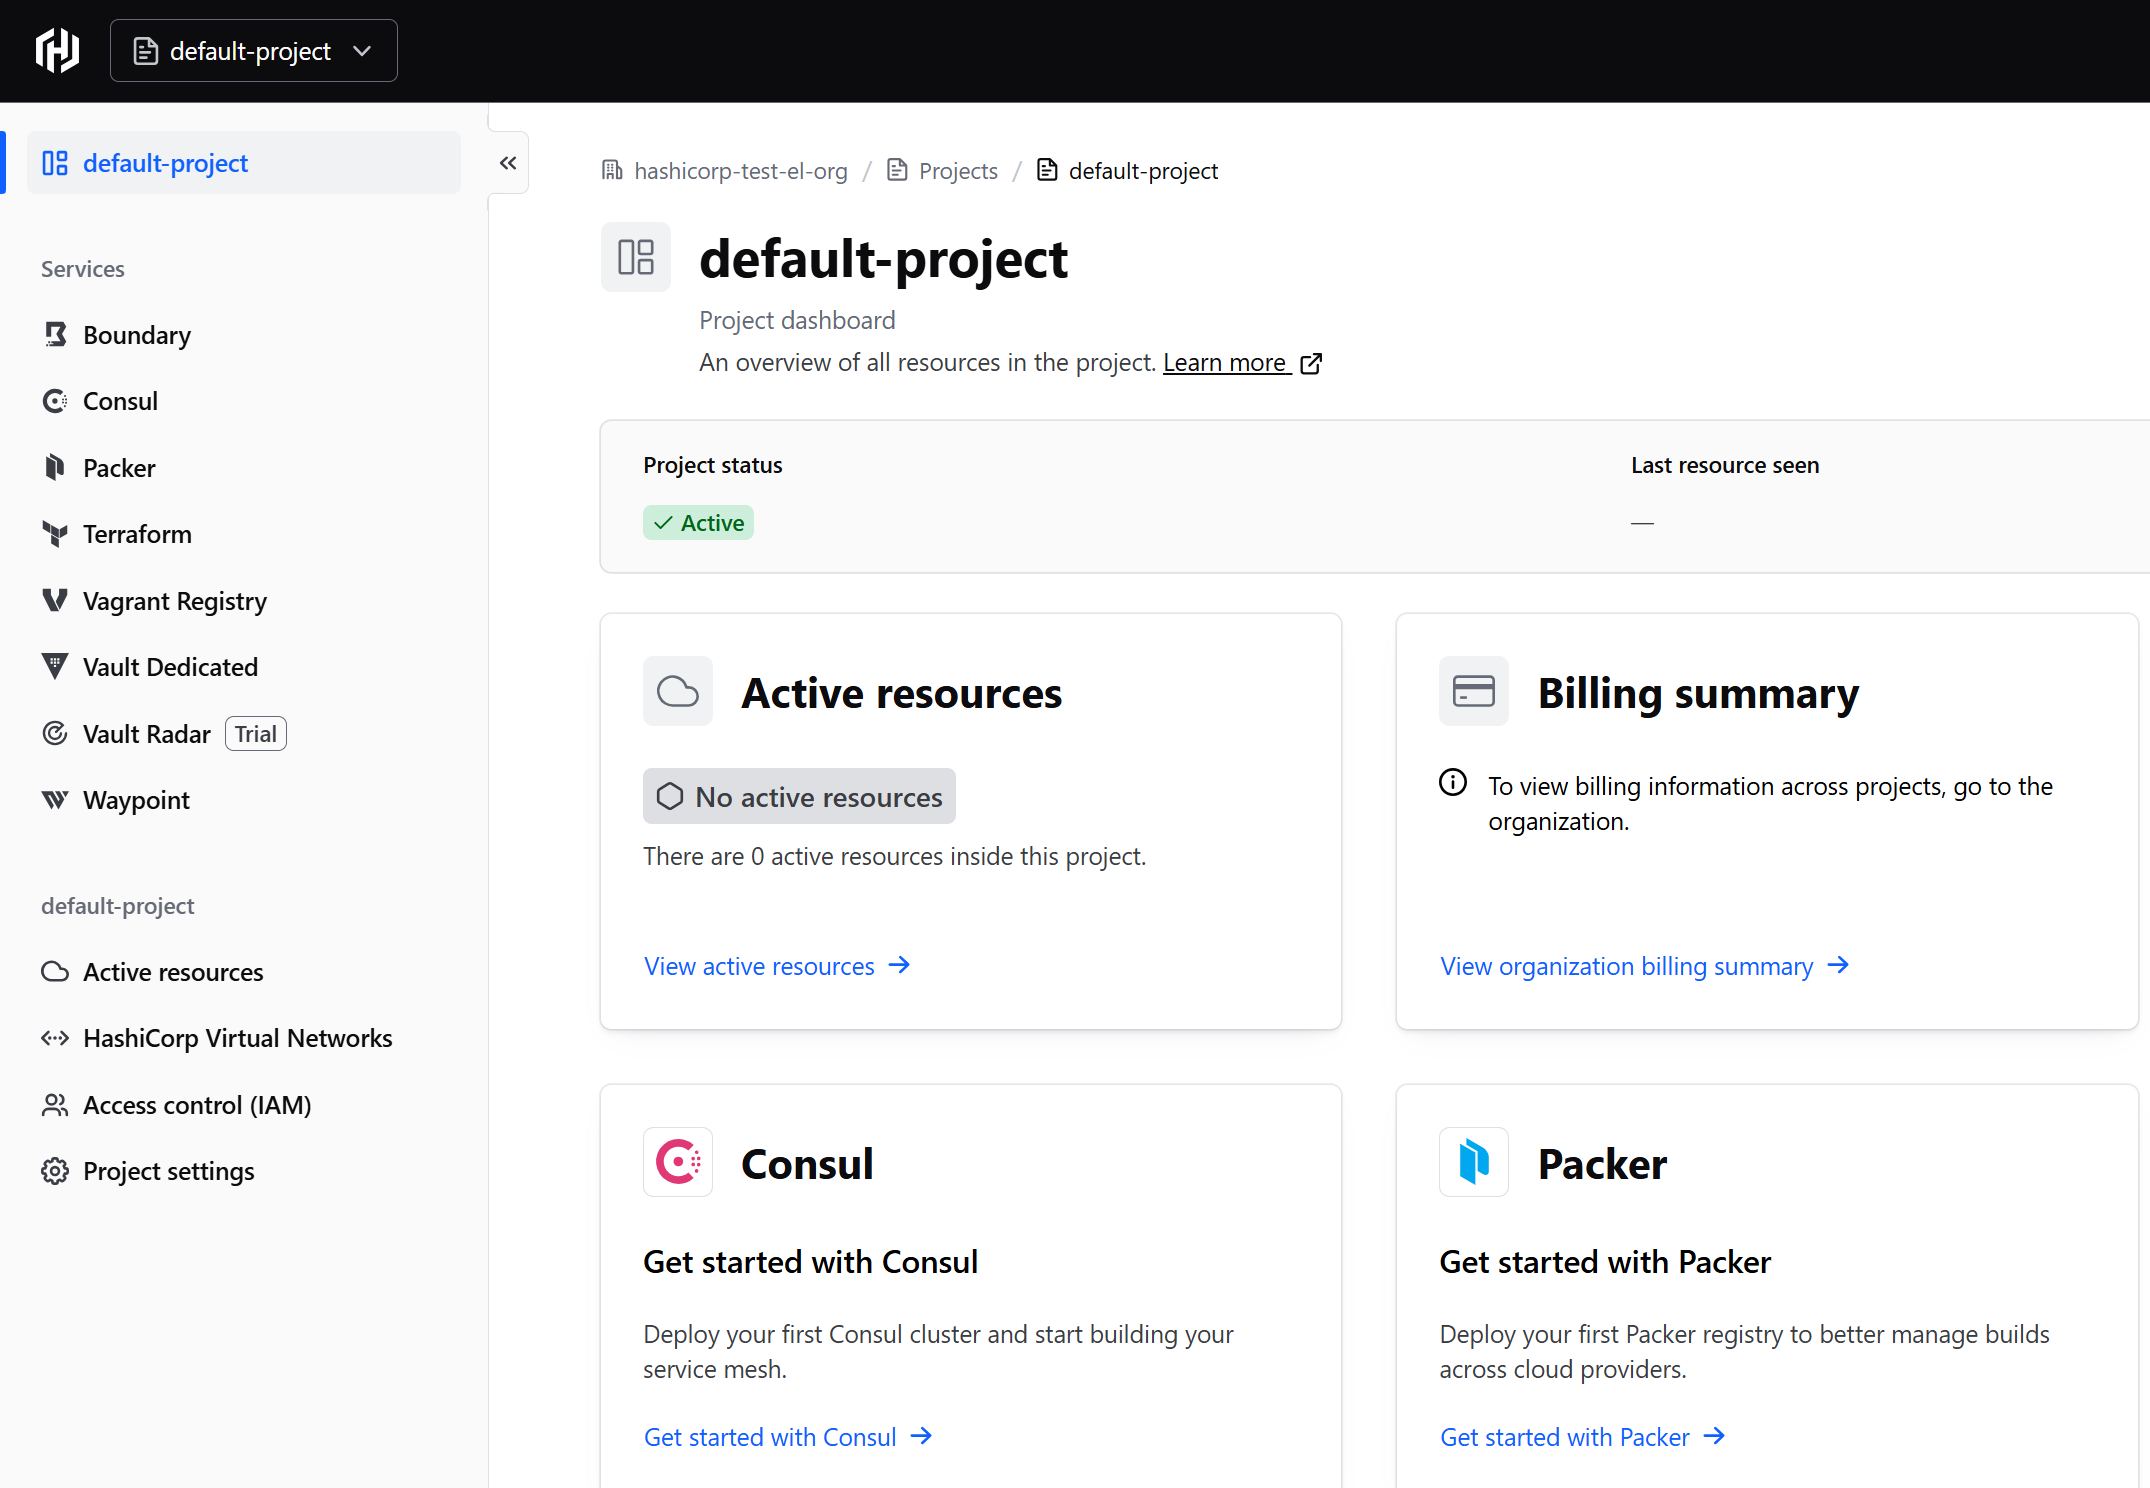
Task: Click the HashiCorp logo icon
Action: click(x=57, y=50)
